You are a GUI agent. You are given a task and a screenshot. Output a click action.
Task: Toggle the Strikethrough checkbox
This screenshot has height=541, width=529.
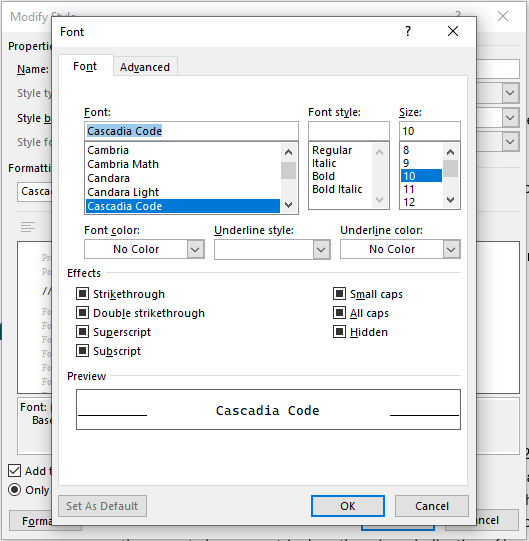pyautogui.click(x=82, y=294)
